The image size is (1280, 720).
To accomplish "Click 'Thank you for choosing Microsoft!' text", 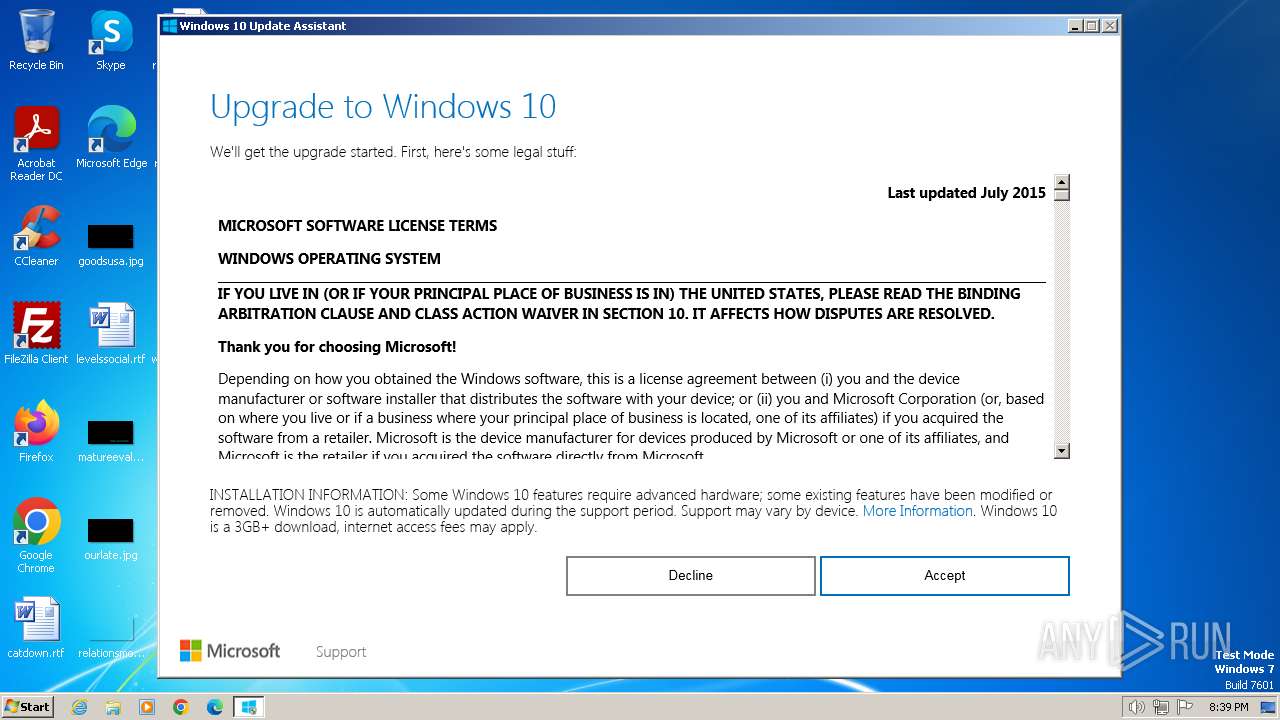I will 337,347.
